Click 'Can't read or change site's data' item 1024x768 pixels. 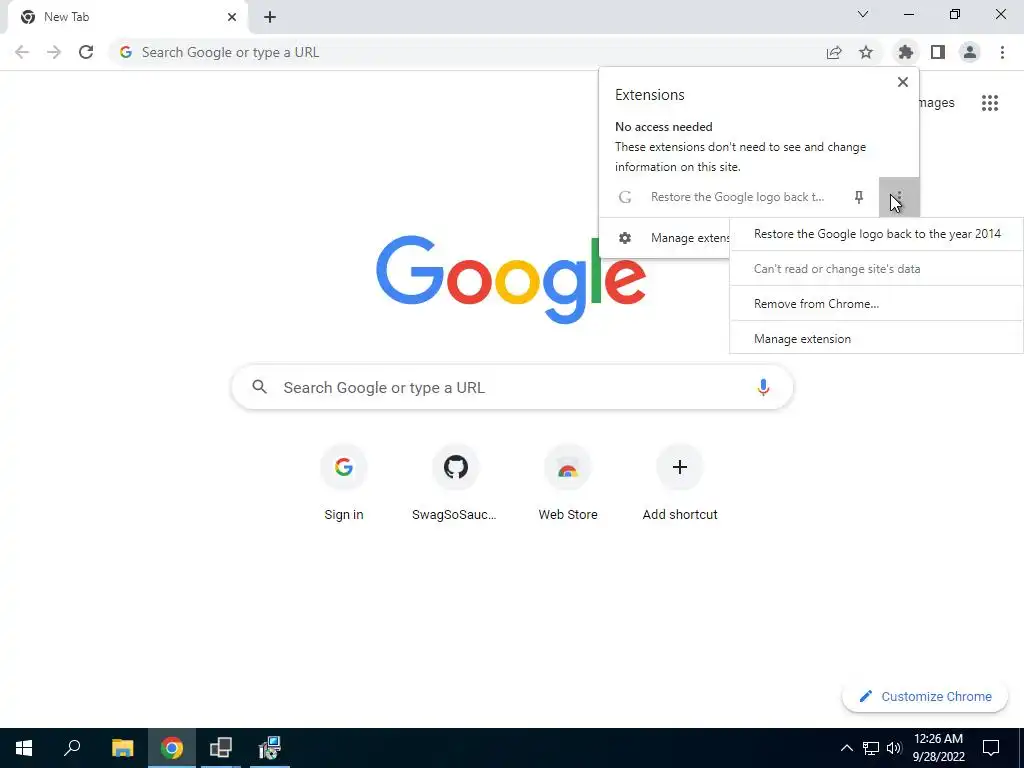876,268
